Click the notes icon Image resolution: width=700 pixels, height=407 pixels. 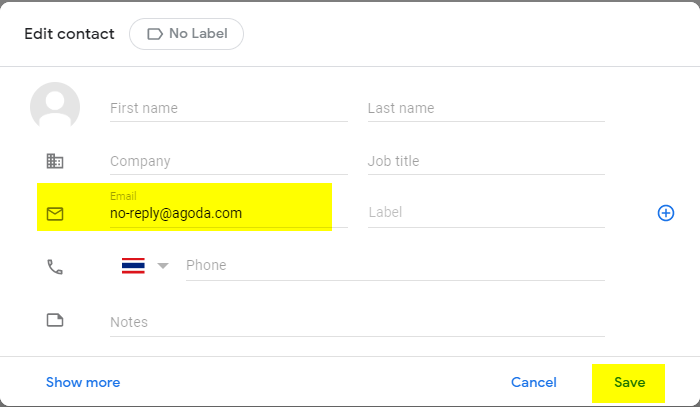55,320
